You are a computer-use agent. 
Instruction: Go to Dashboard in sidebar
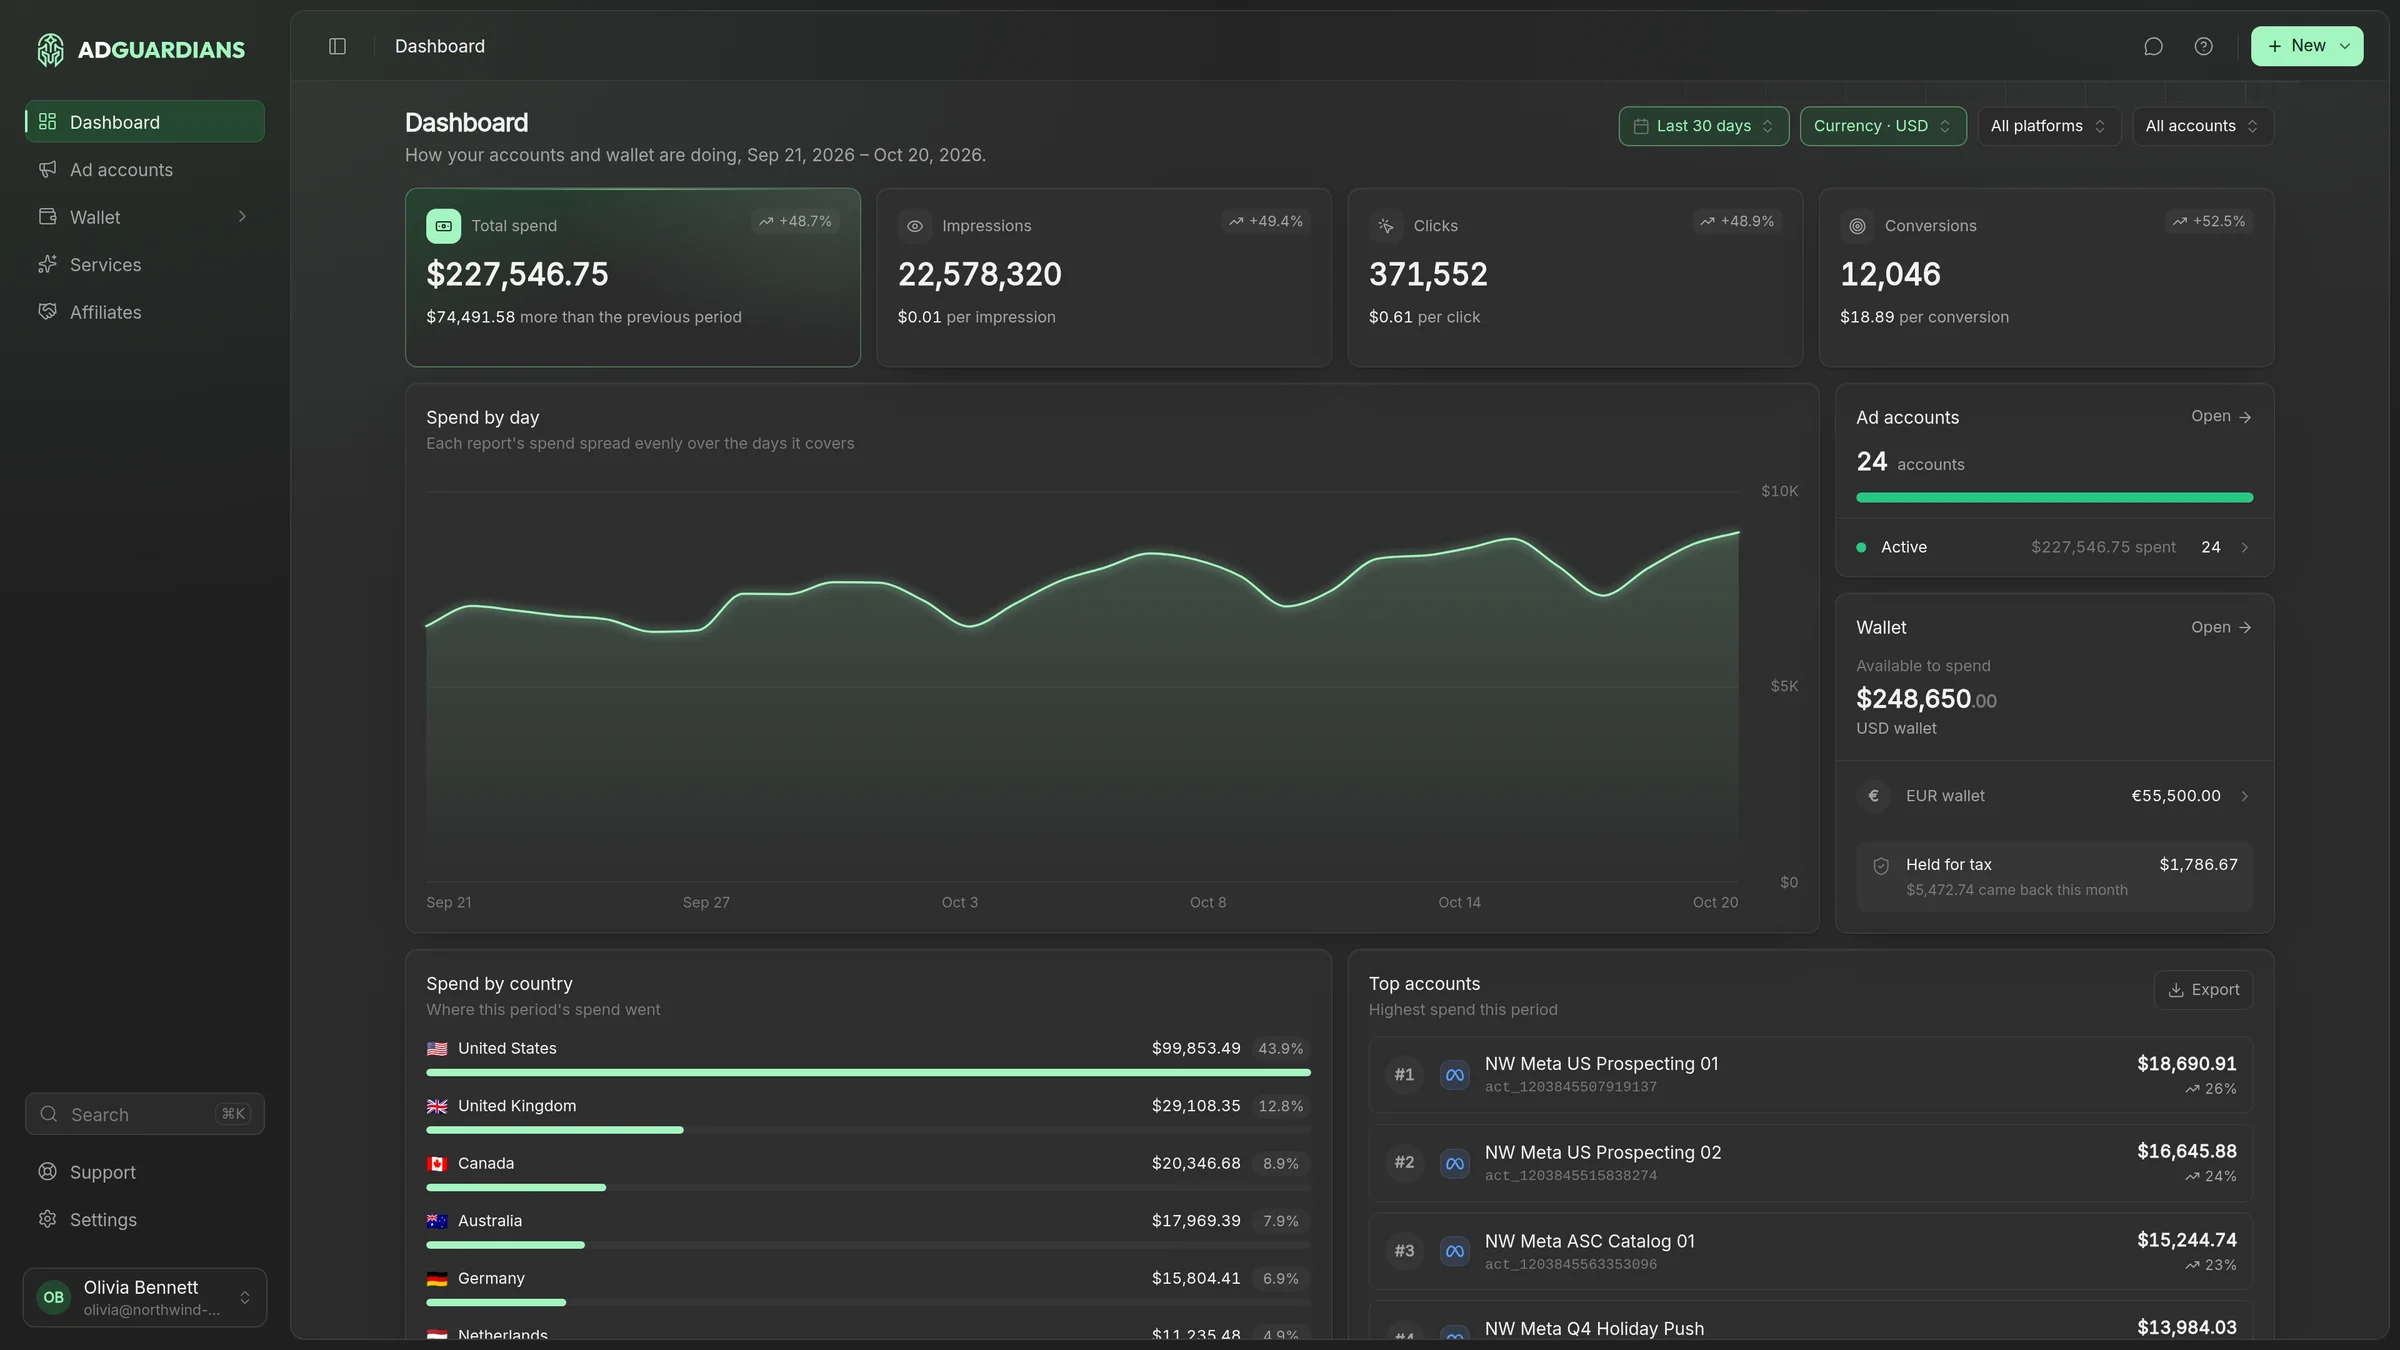coord(145,122)
